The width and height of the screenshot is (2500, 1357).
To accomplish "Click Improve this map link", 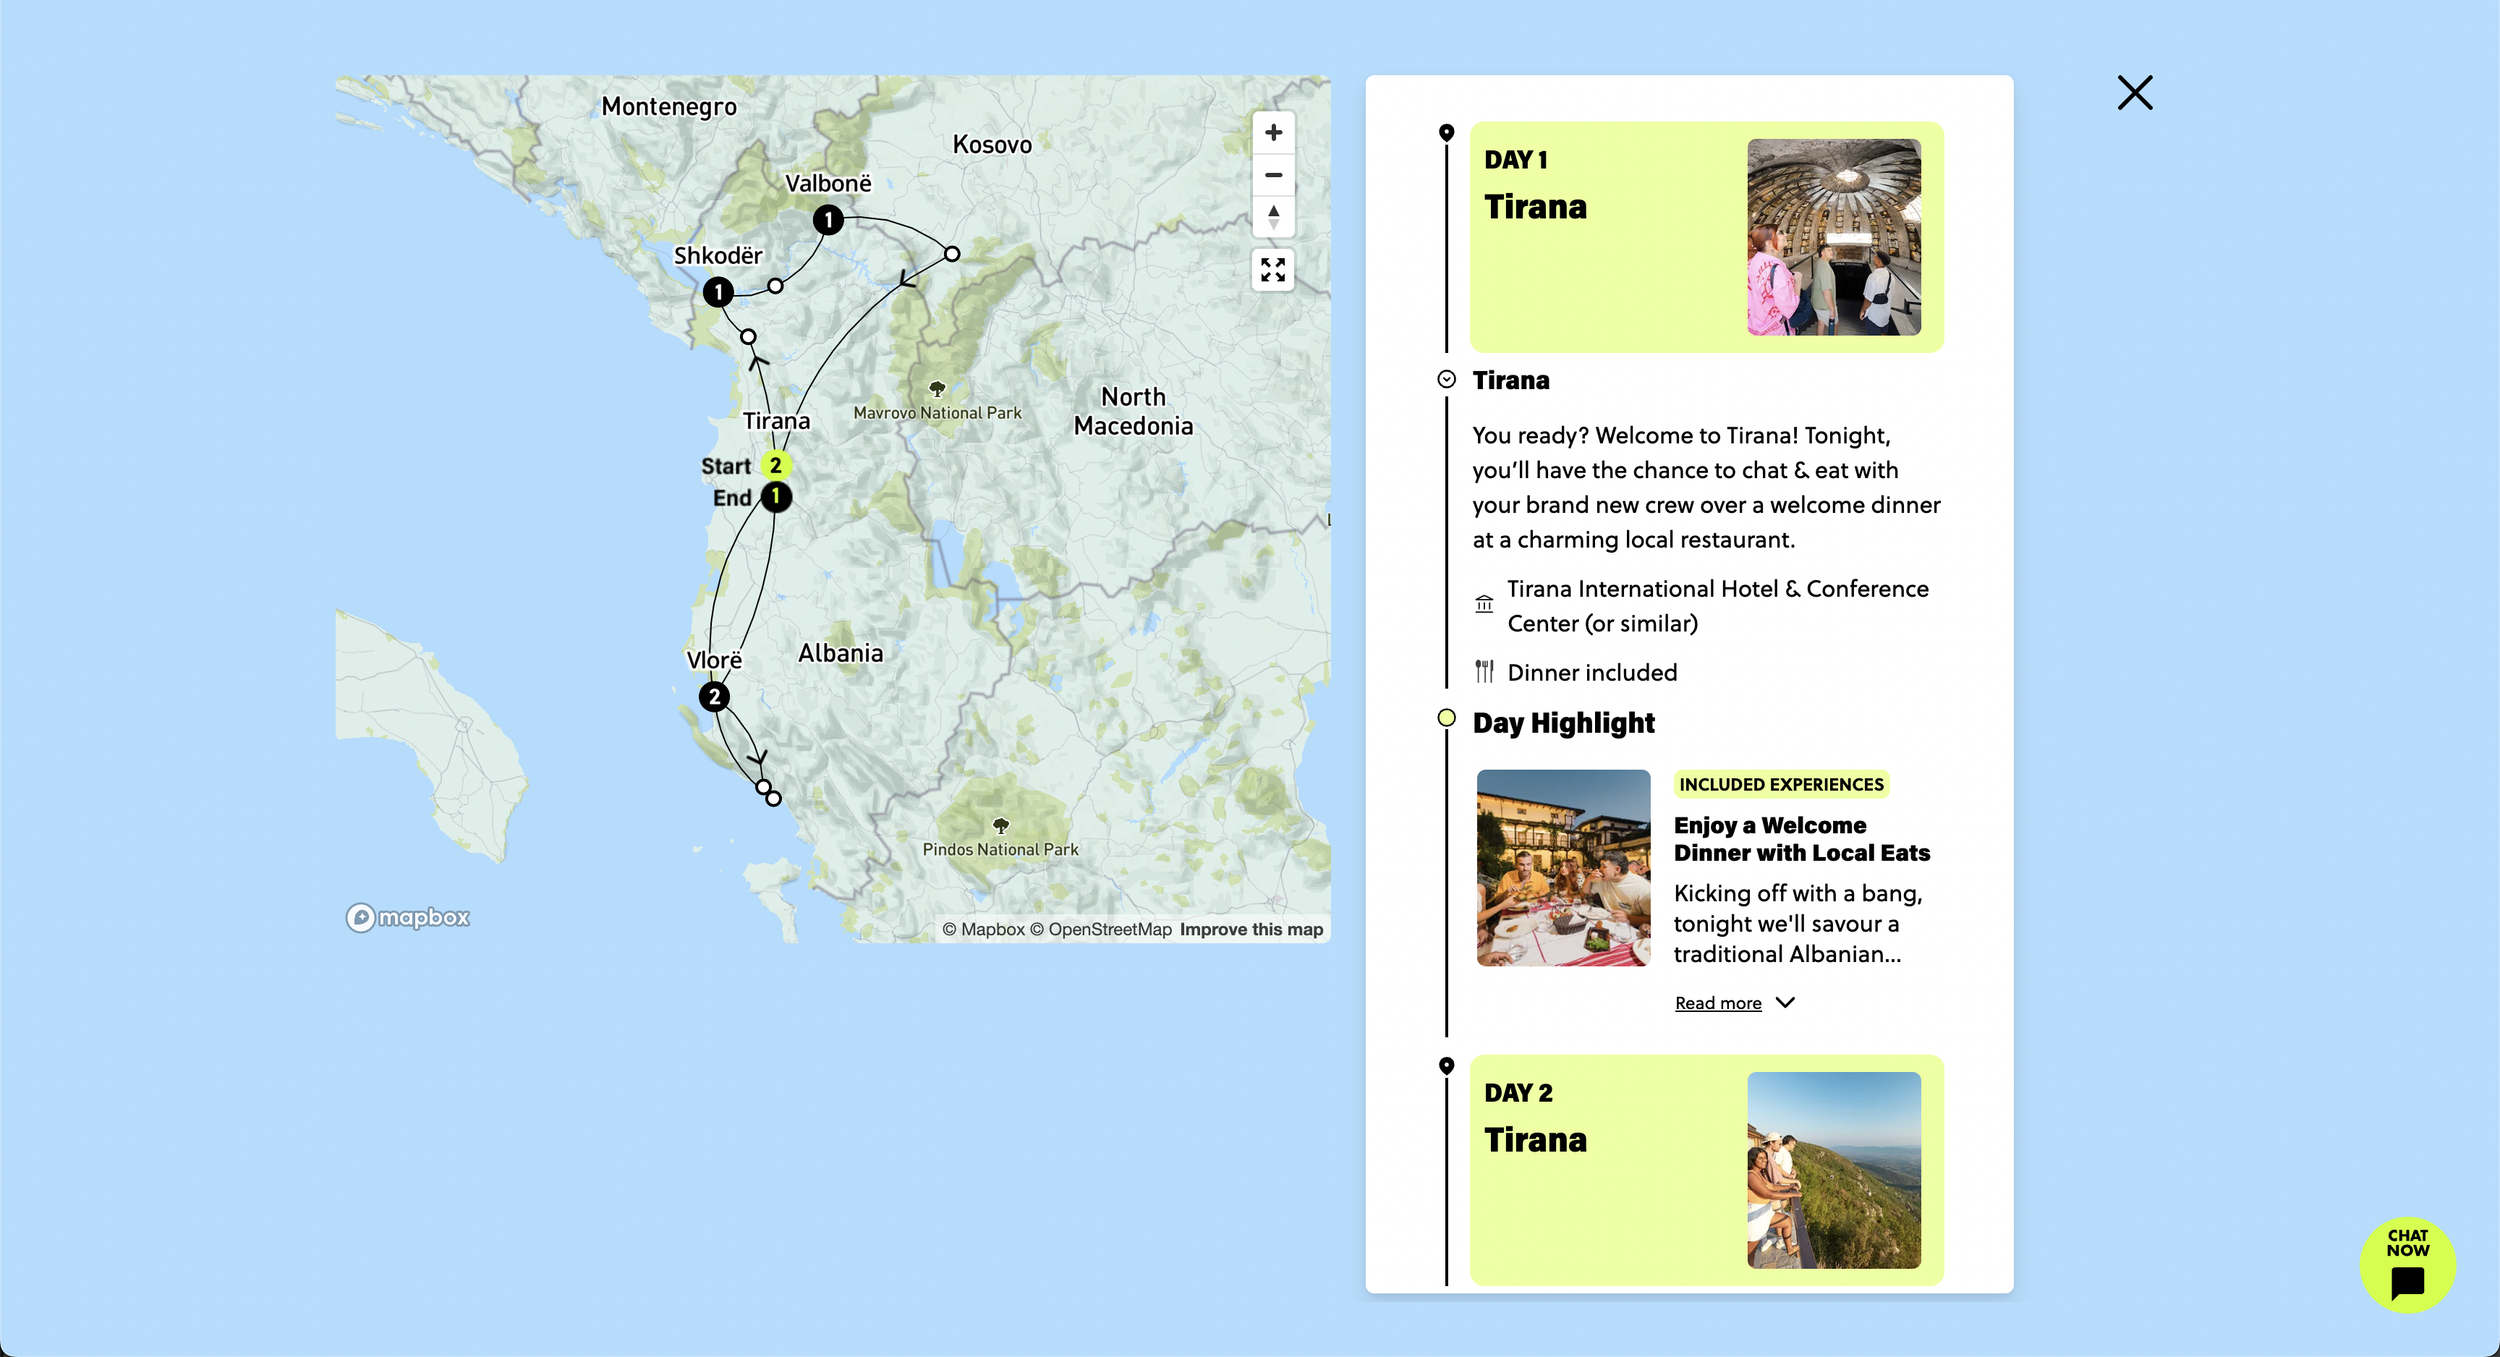I will (1251, 929).
